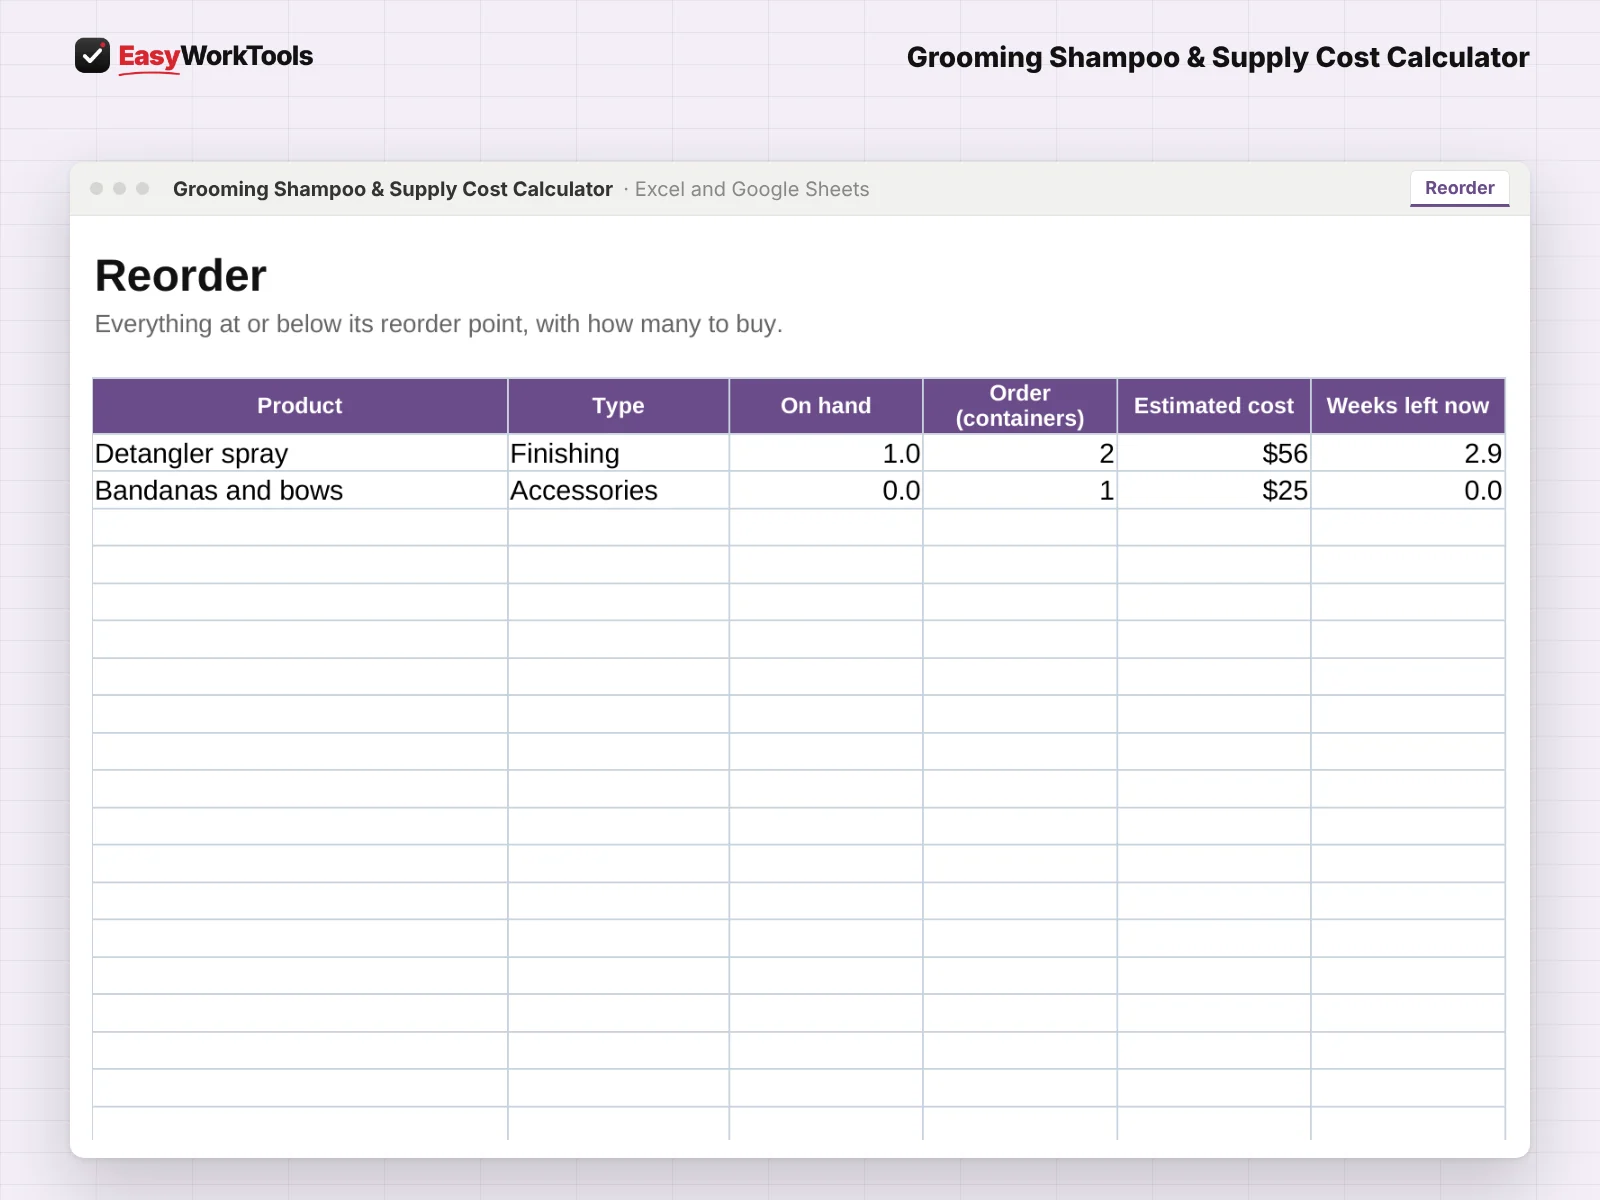
Task: Click the Reorder page heading
Action: pyautogui.click(x=181, y=276)
